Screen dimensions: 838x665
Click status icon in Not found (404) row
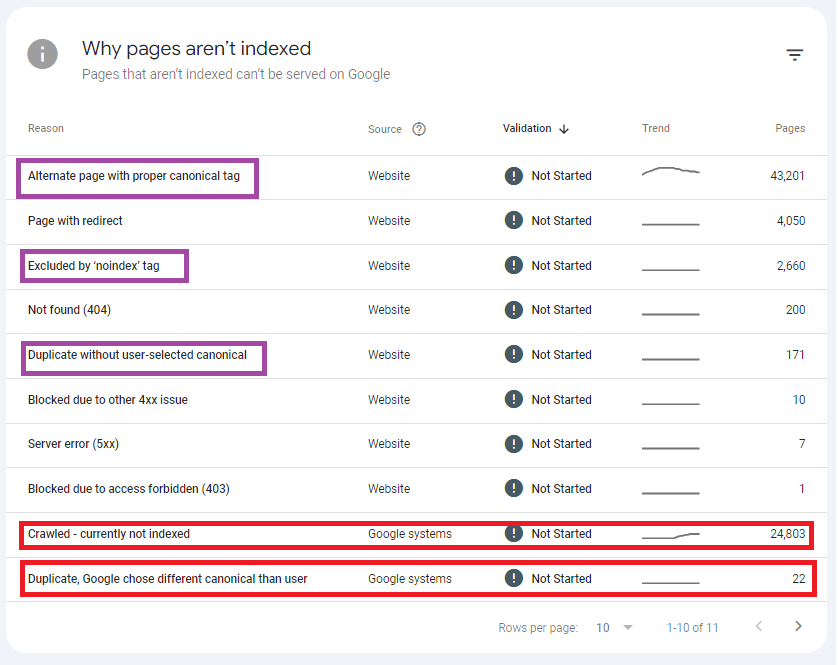(x=514, y=310)
